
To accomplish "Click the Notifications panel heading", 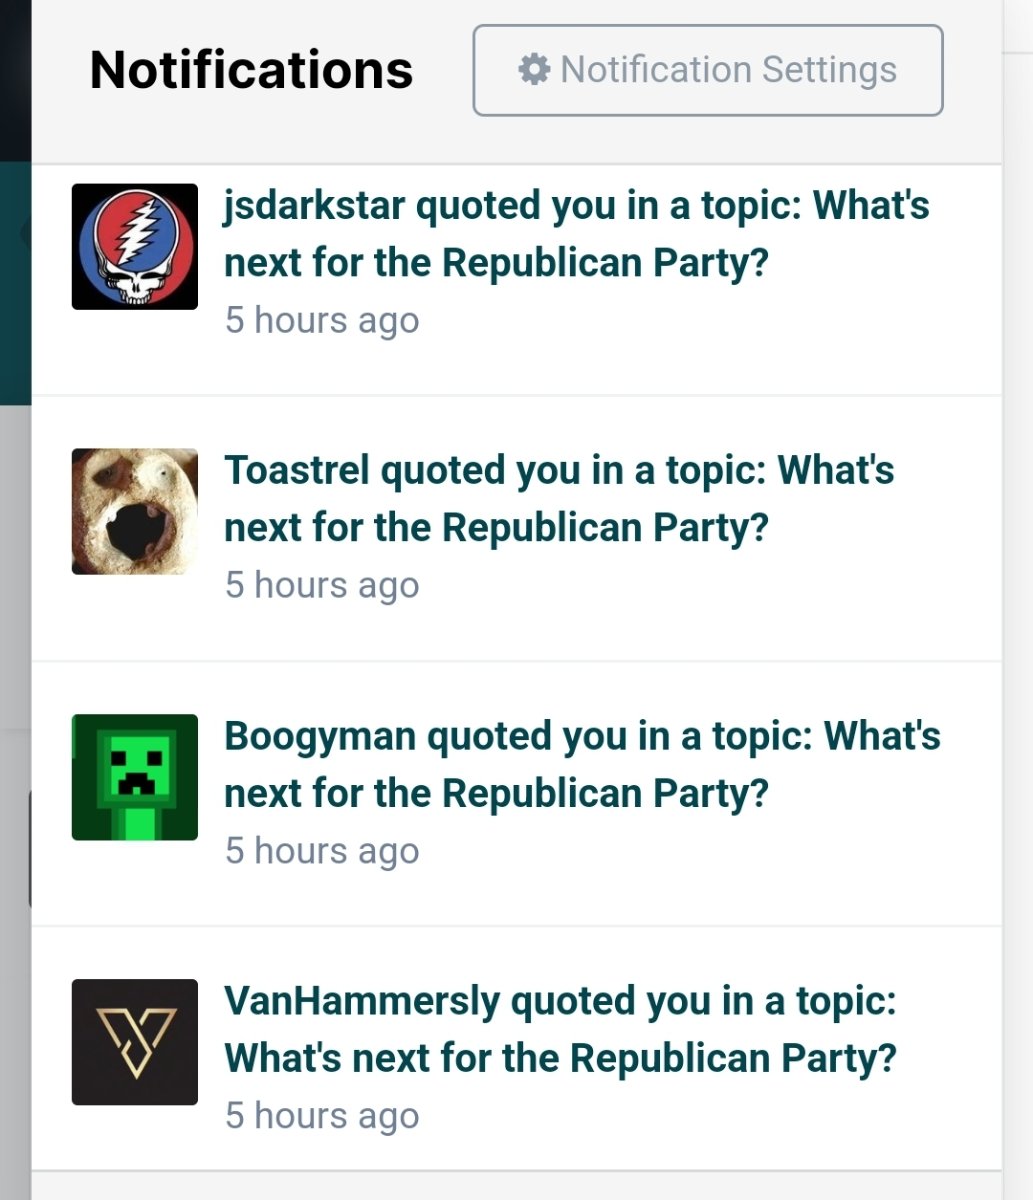I will point(251,70).
